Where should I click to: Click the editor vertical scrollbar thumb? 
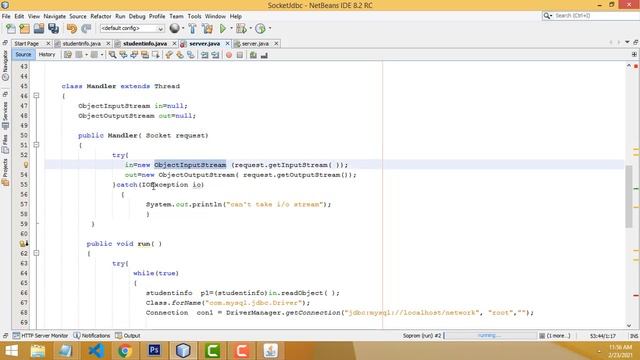point(629,196)
